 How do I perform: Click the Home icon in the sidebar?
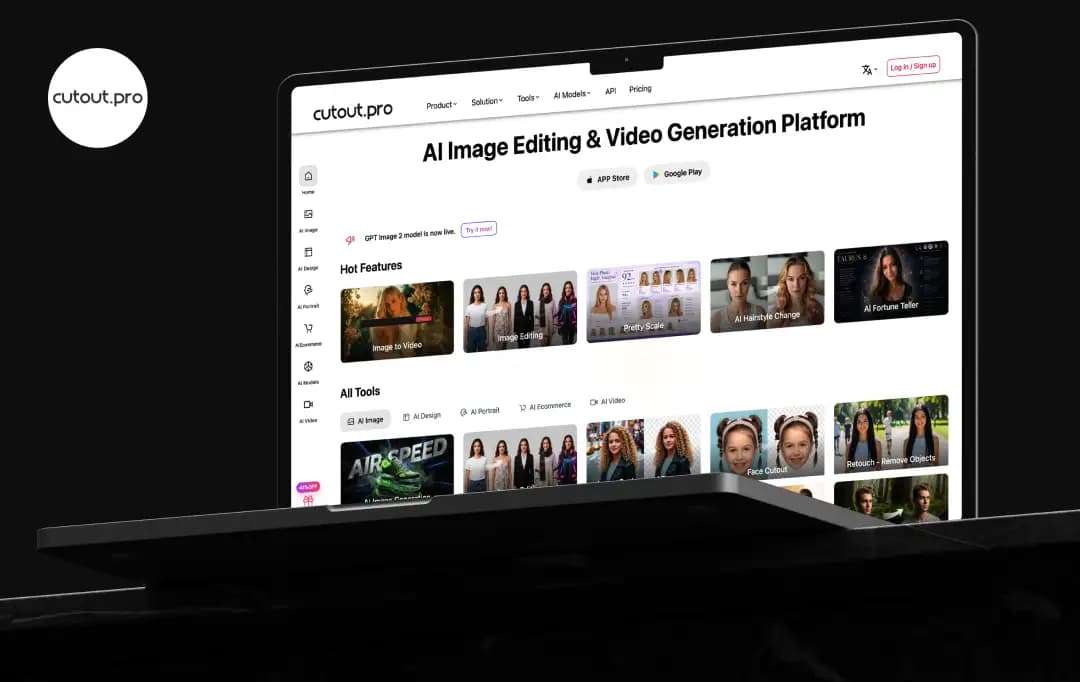(x=308, y=176)
